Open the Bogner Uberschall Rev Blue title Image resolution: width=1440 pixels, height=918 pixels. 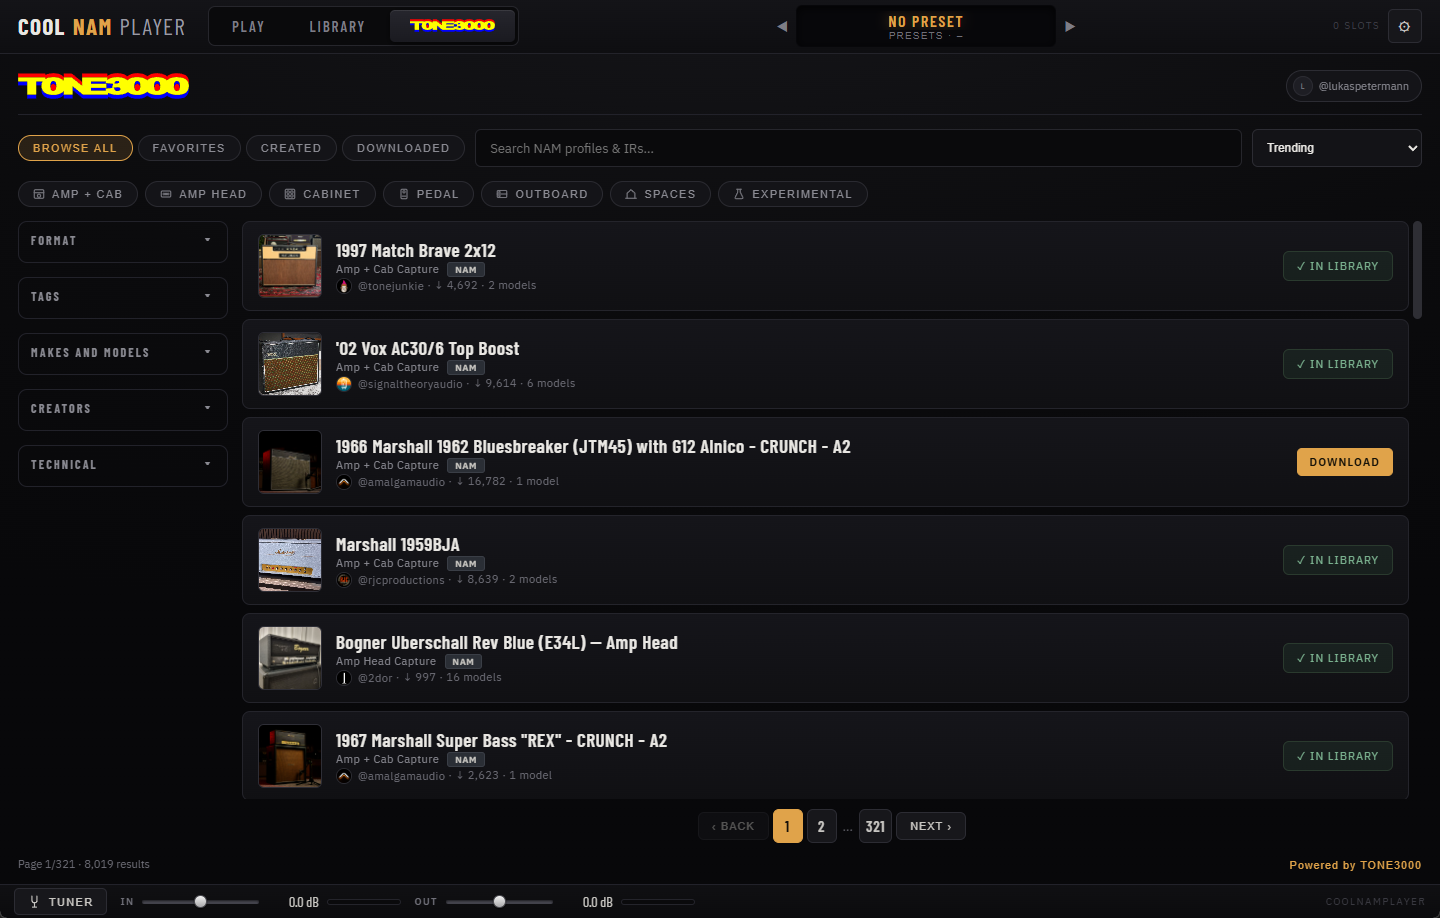click(x=506, y=643)
